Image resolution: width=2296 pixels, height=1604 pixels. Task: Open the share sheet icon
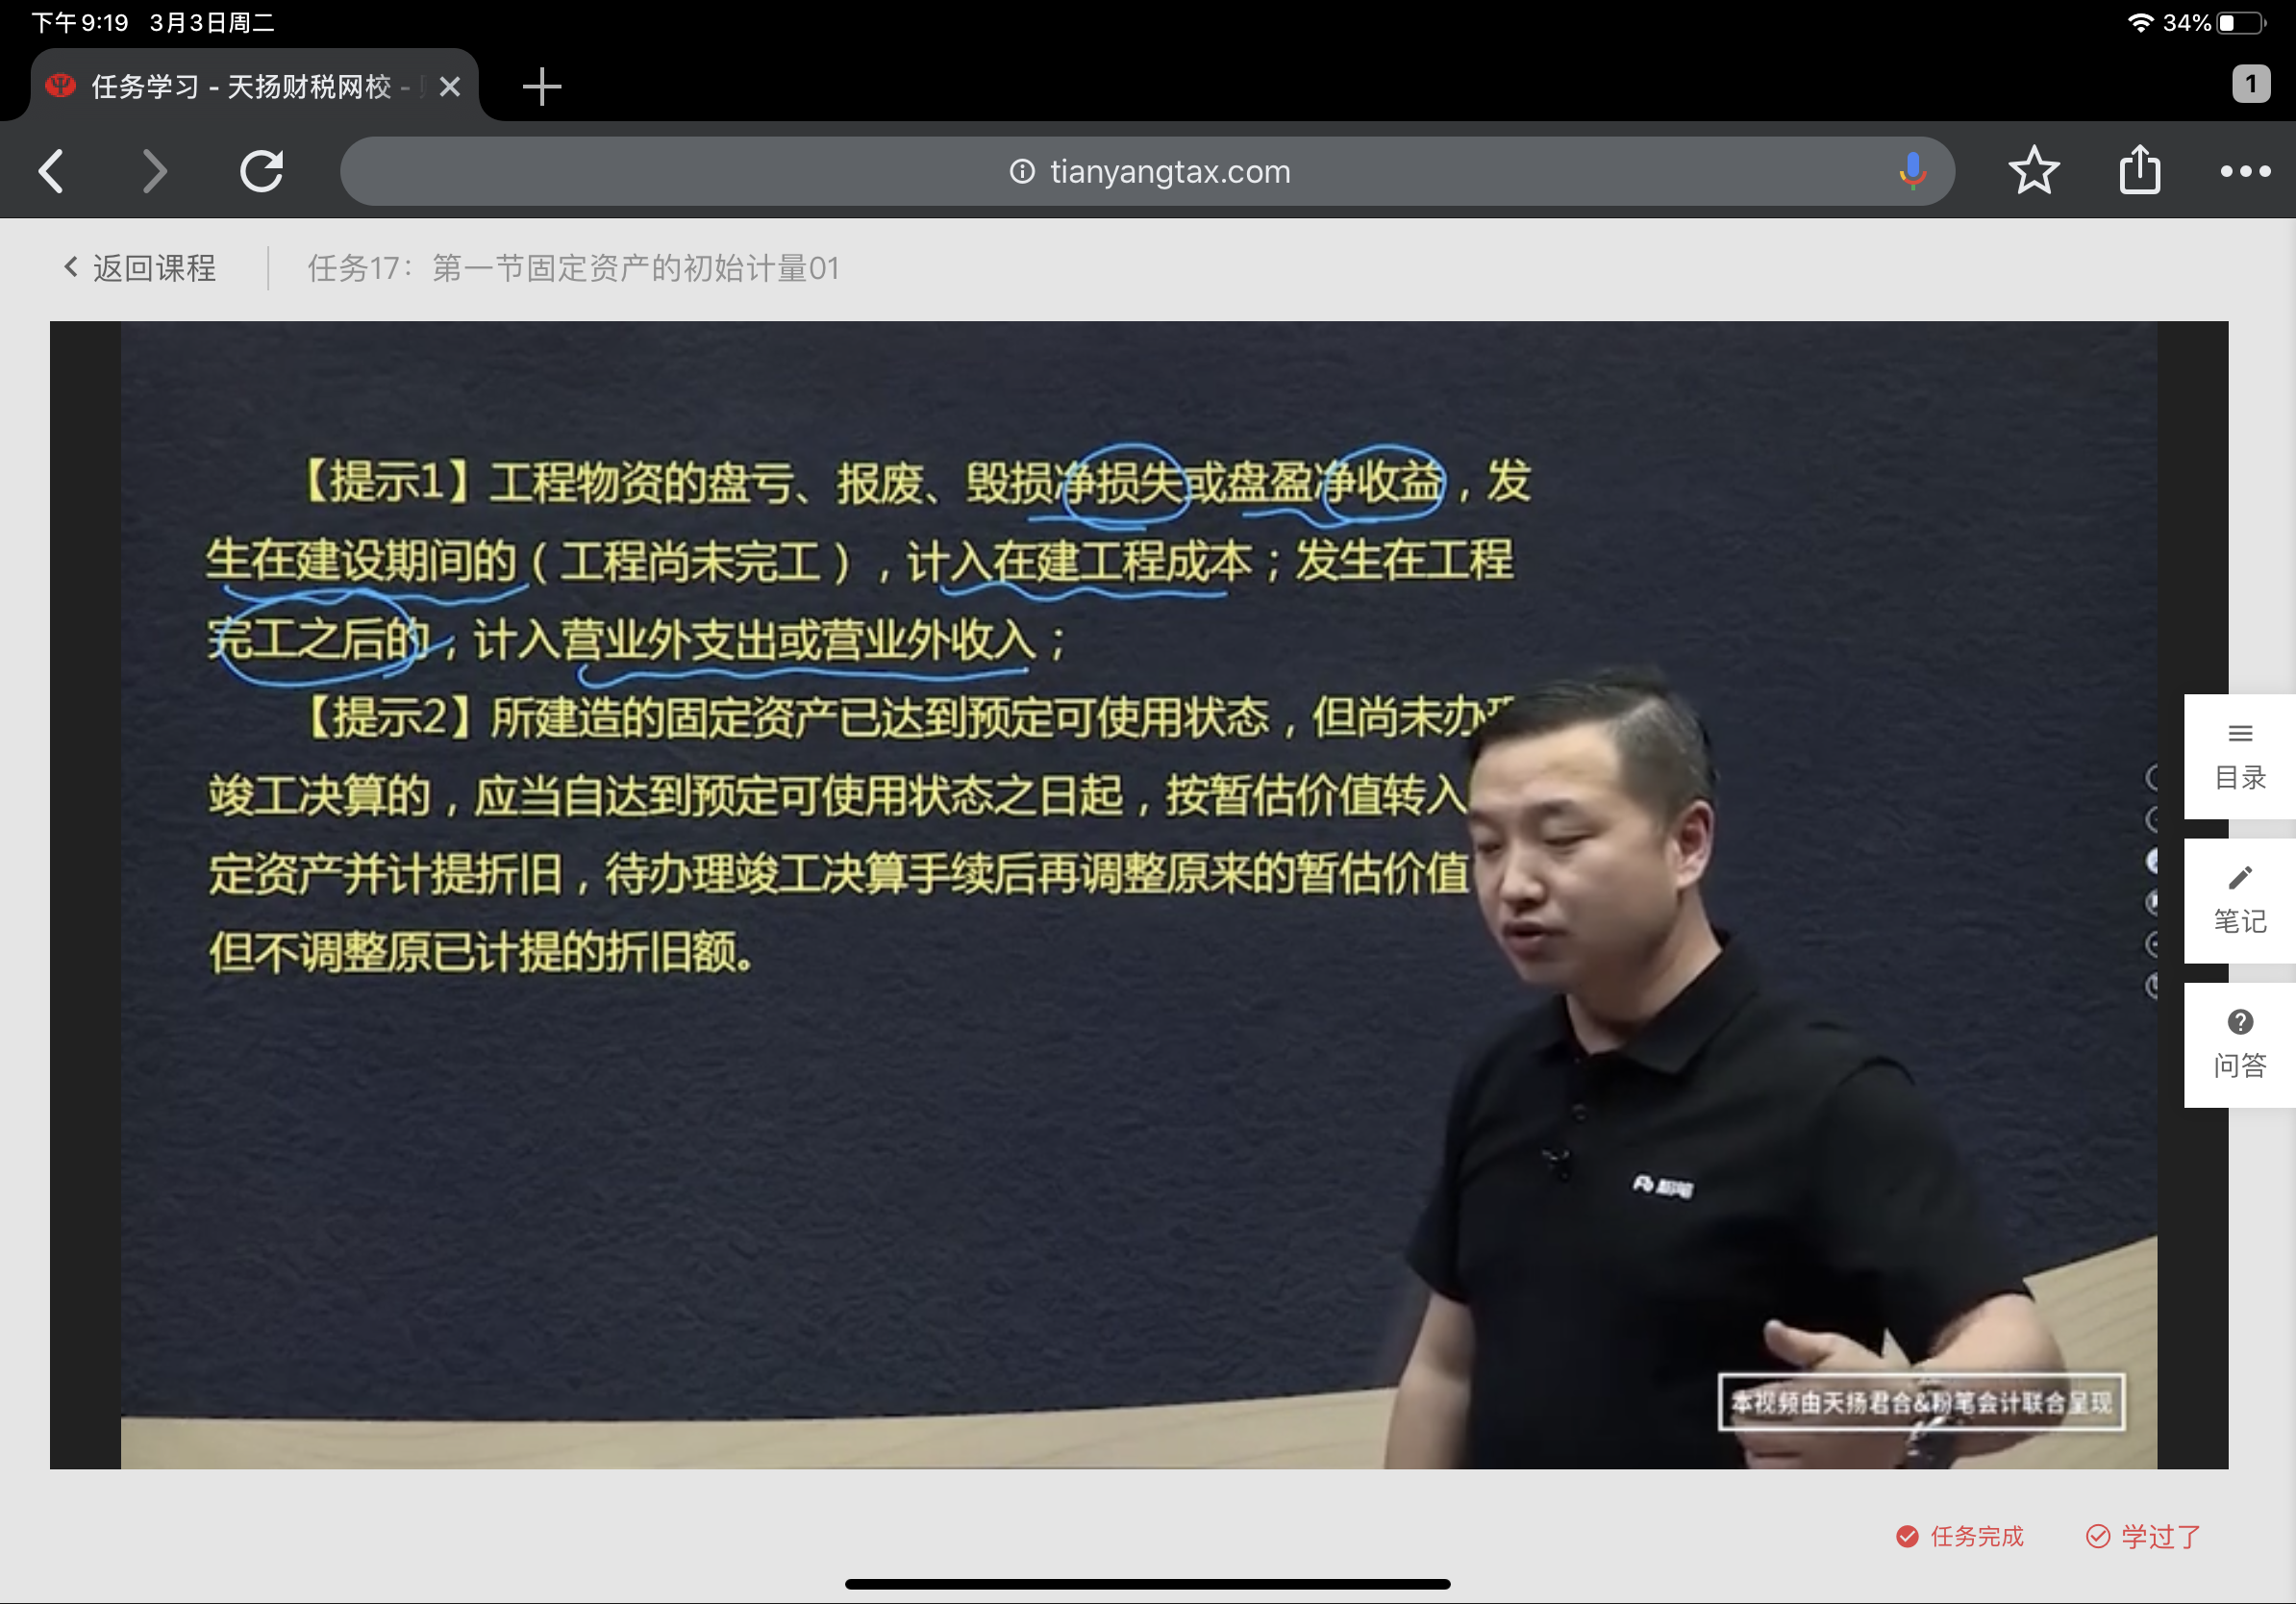coord(2139,171)
